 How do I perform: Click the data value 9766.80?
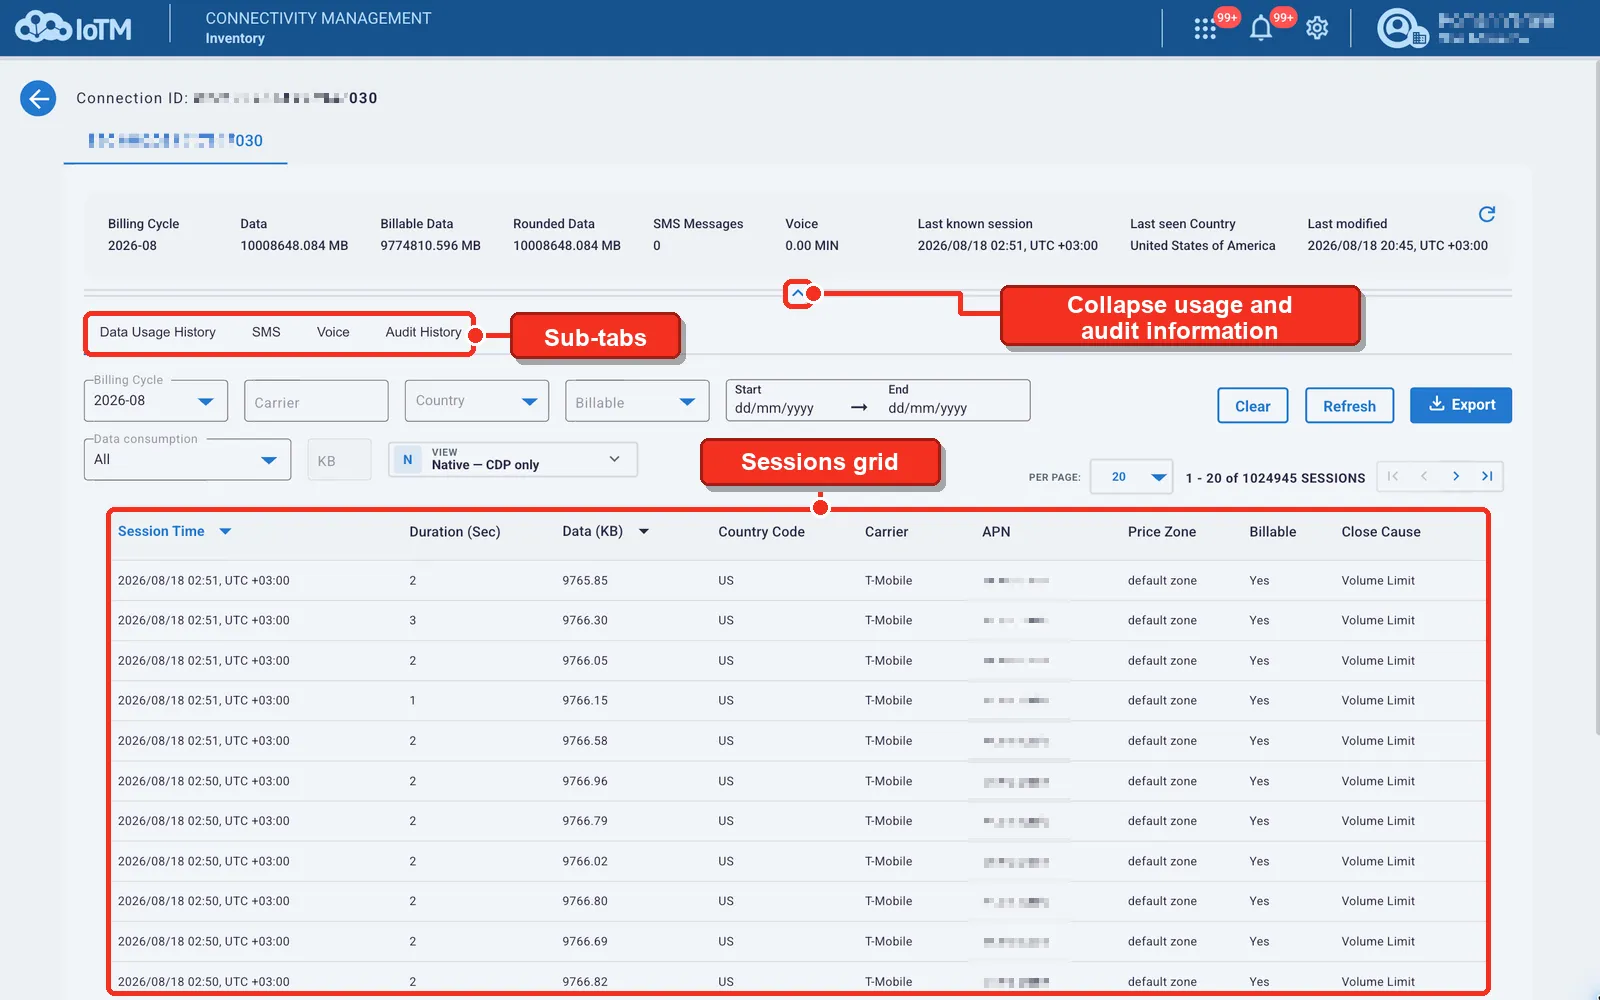pos(585,901)
